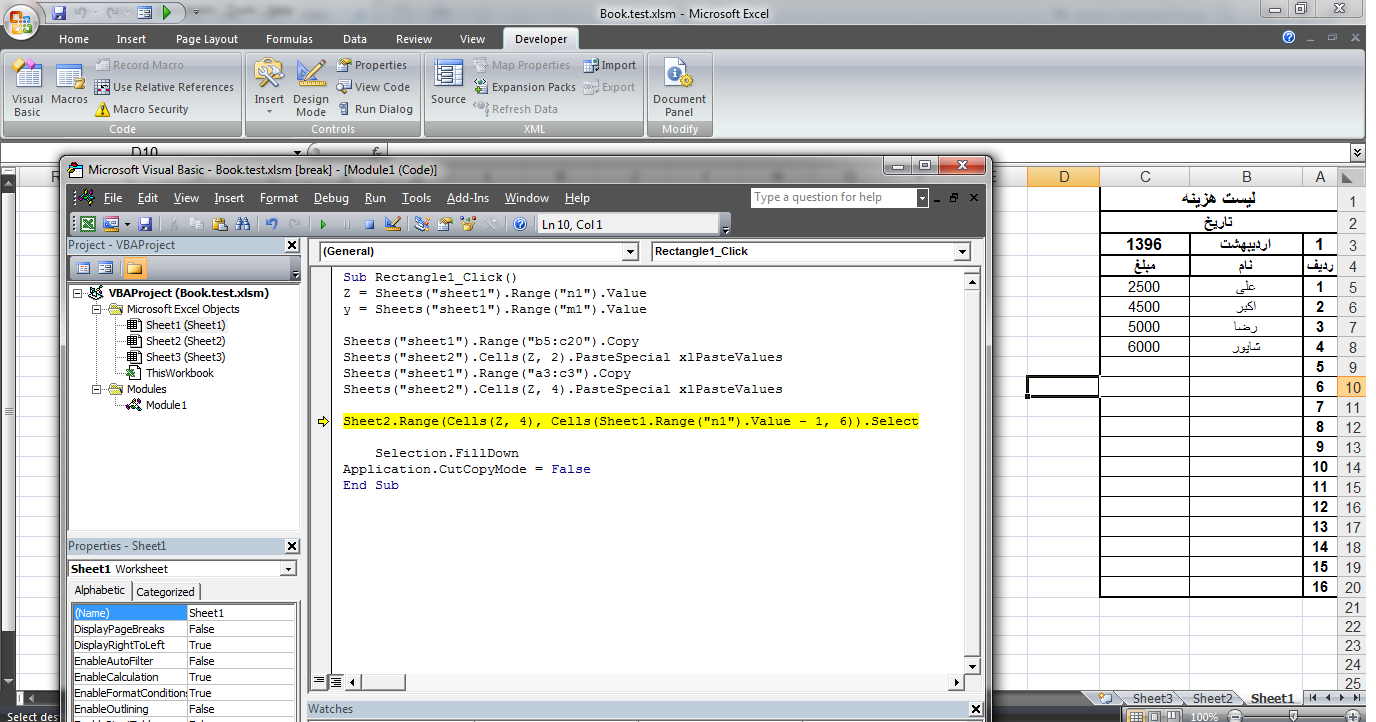Click View Object icon in Project pane
This screenshot has height=722, width=1376.
point(107,268)
